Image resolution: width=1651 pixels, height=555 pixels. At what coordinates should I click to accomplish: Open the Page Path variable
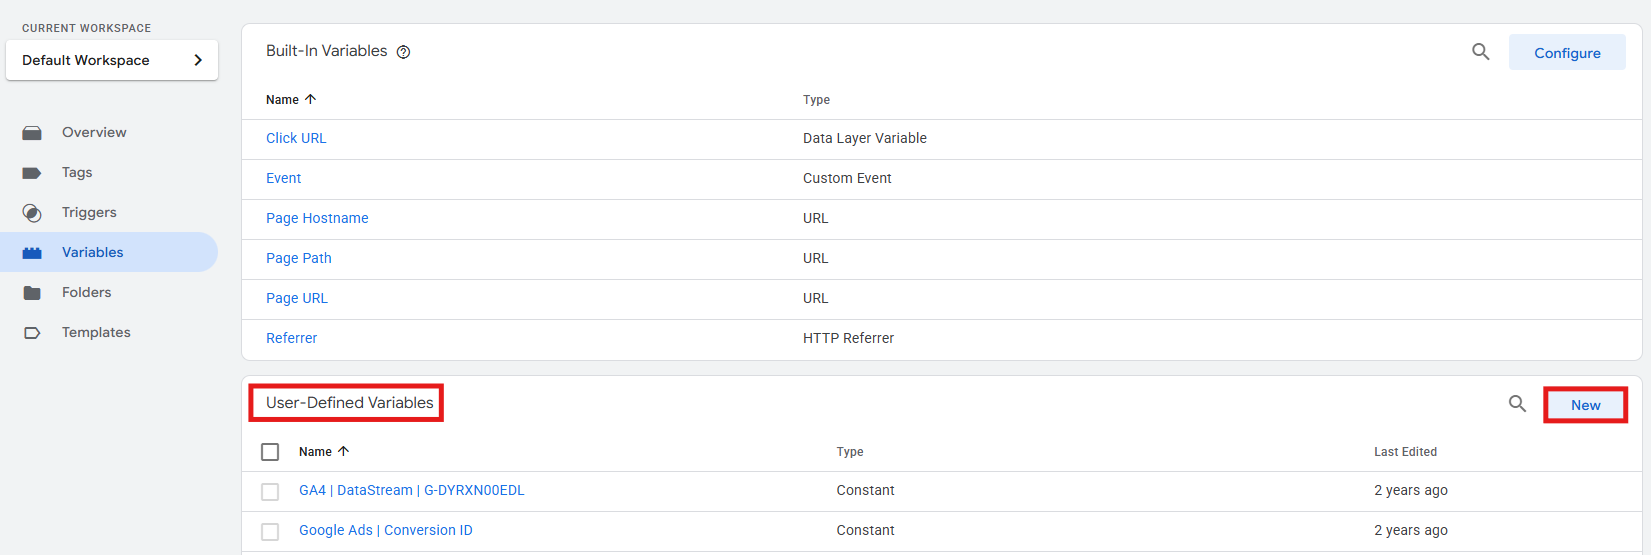[299, 258]
